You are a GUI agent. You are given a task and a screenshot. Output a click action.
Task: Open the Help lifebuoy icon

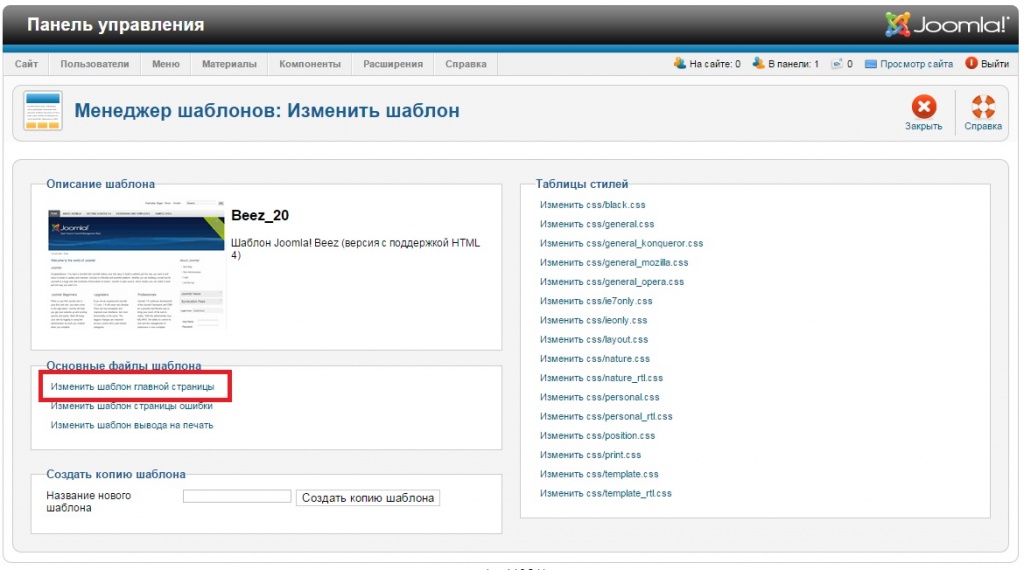[983, 106]
